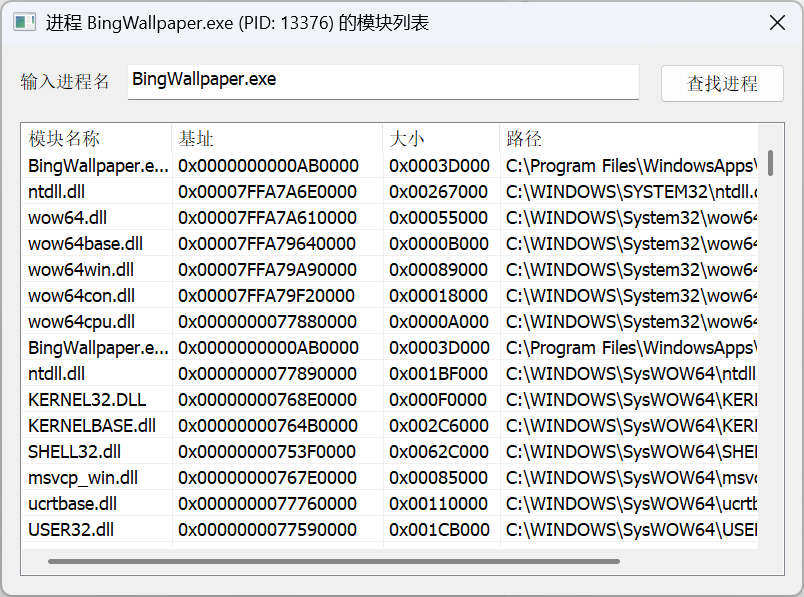This screenshot has height=597, width=804.
Task: Click size value 0x002C6000
Action: (x=439, y=426)
